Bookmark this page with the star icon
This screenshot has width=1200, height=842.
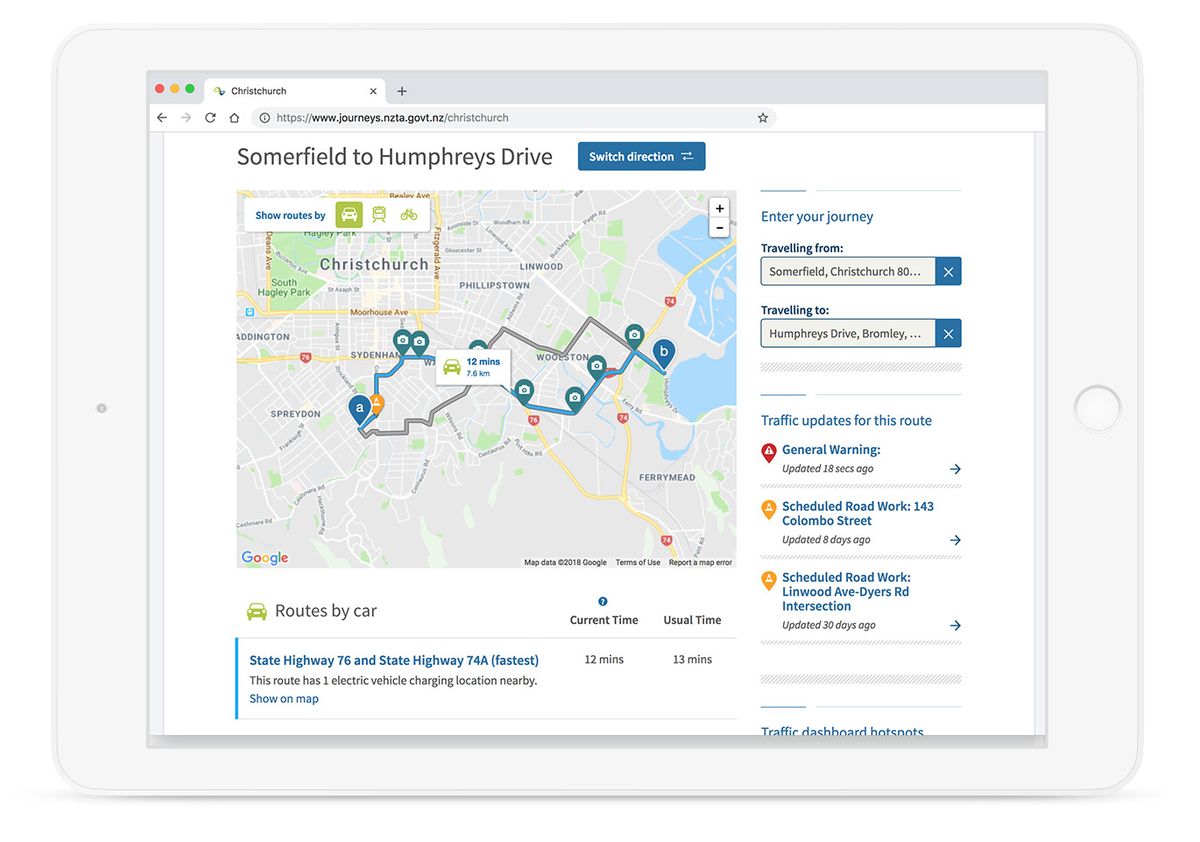pyautogui.click(x=763, y=117)
